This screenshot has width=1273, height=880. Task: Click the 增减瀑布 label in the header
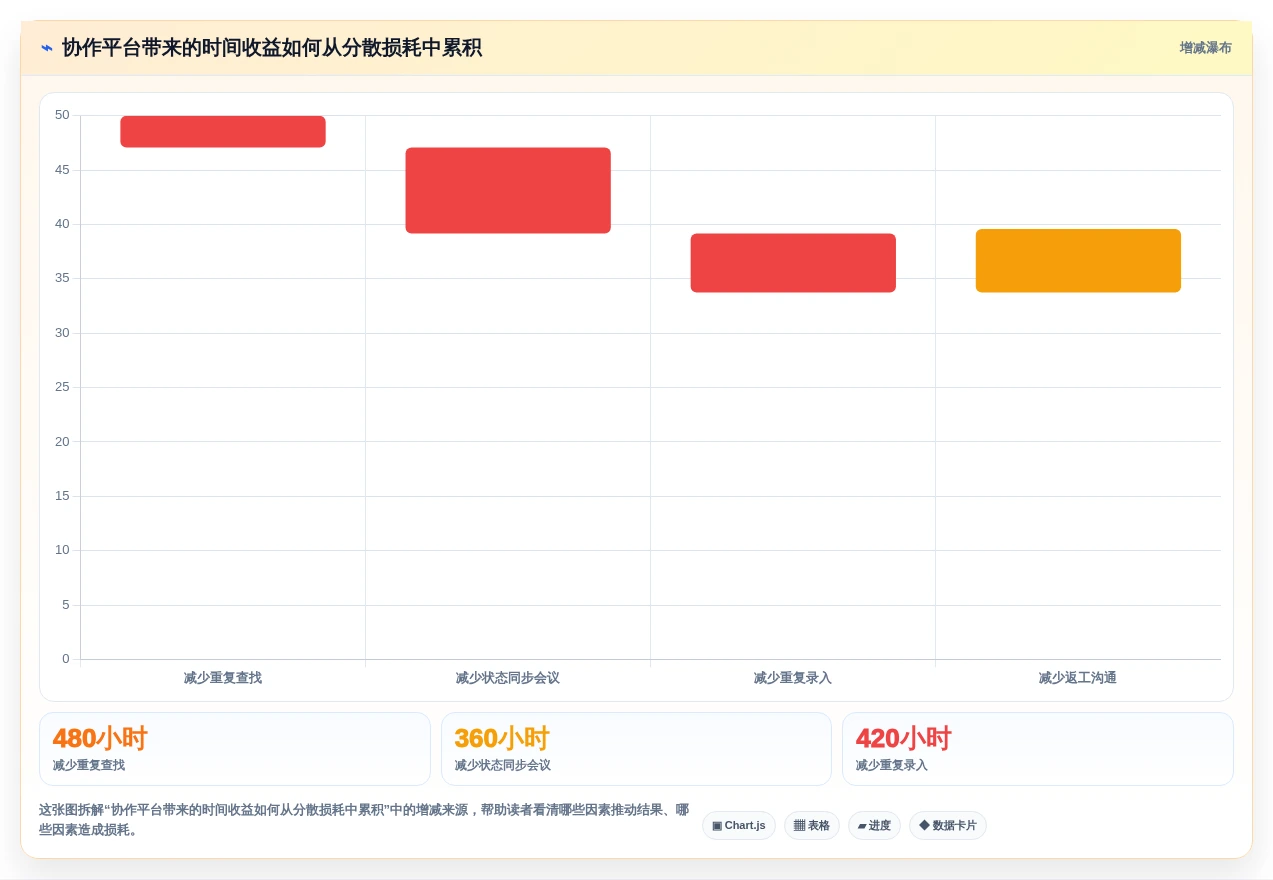click(1205, 48)
